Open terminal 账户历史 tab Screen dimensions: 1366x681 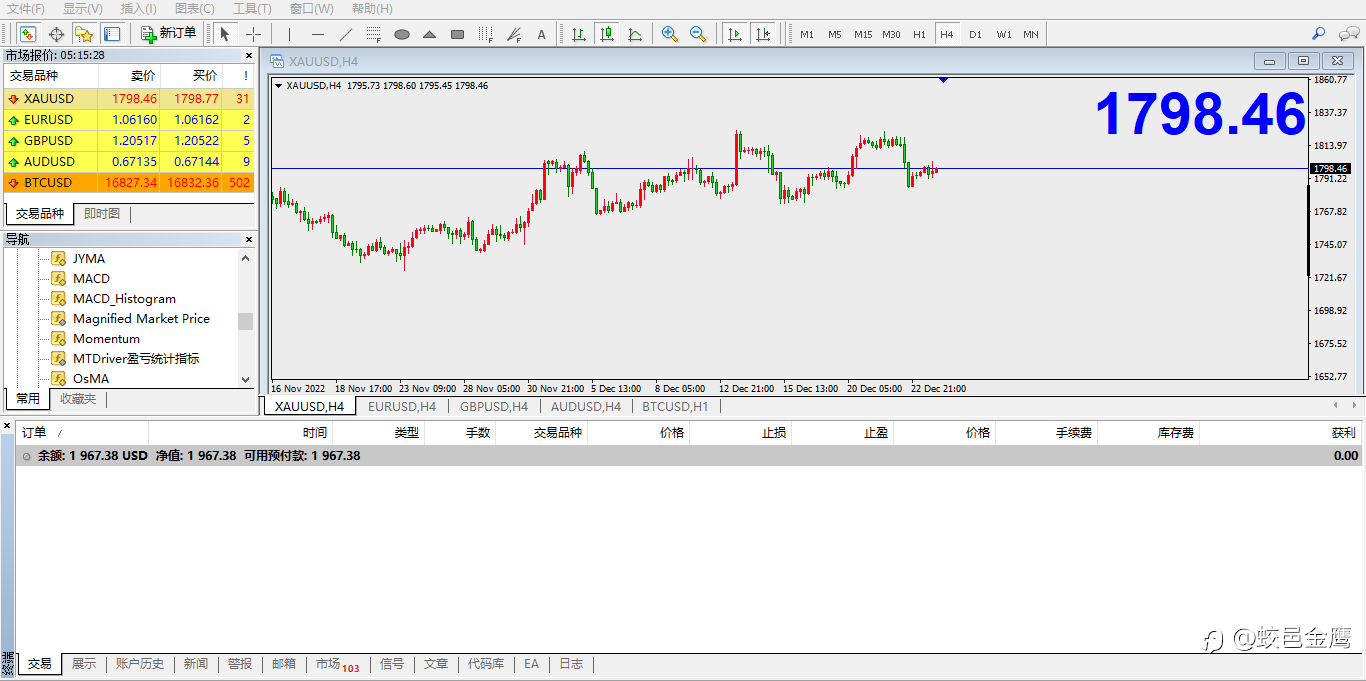(x=140, y=664)
